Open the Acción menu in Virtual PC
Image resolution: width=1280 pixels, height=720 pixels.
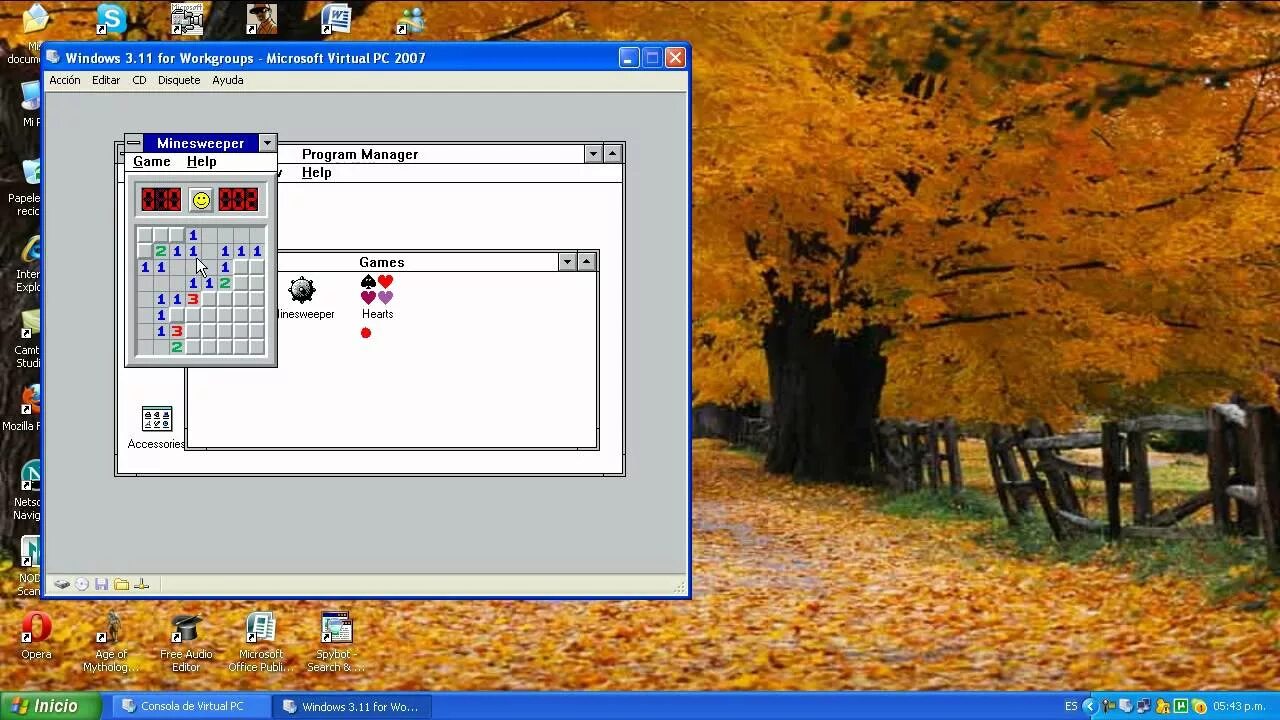[65, 80]
